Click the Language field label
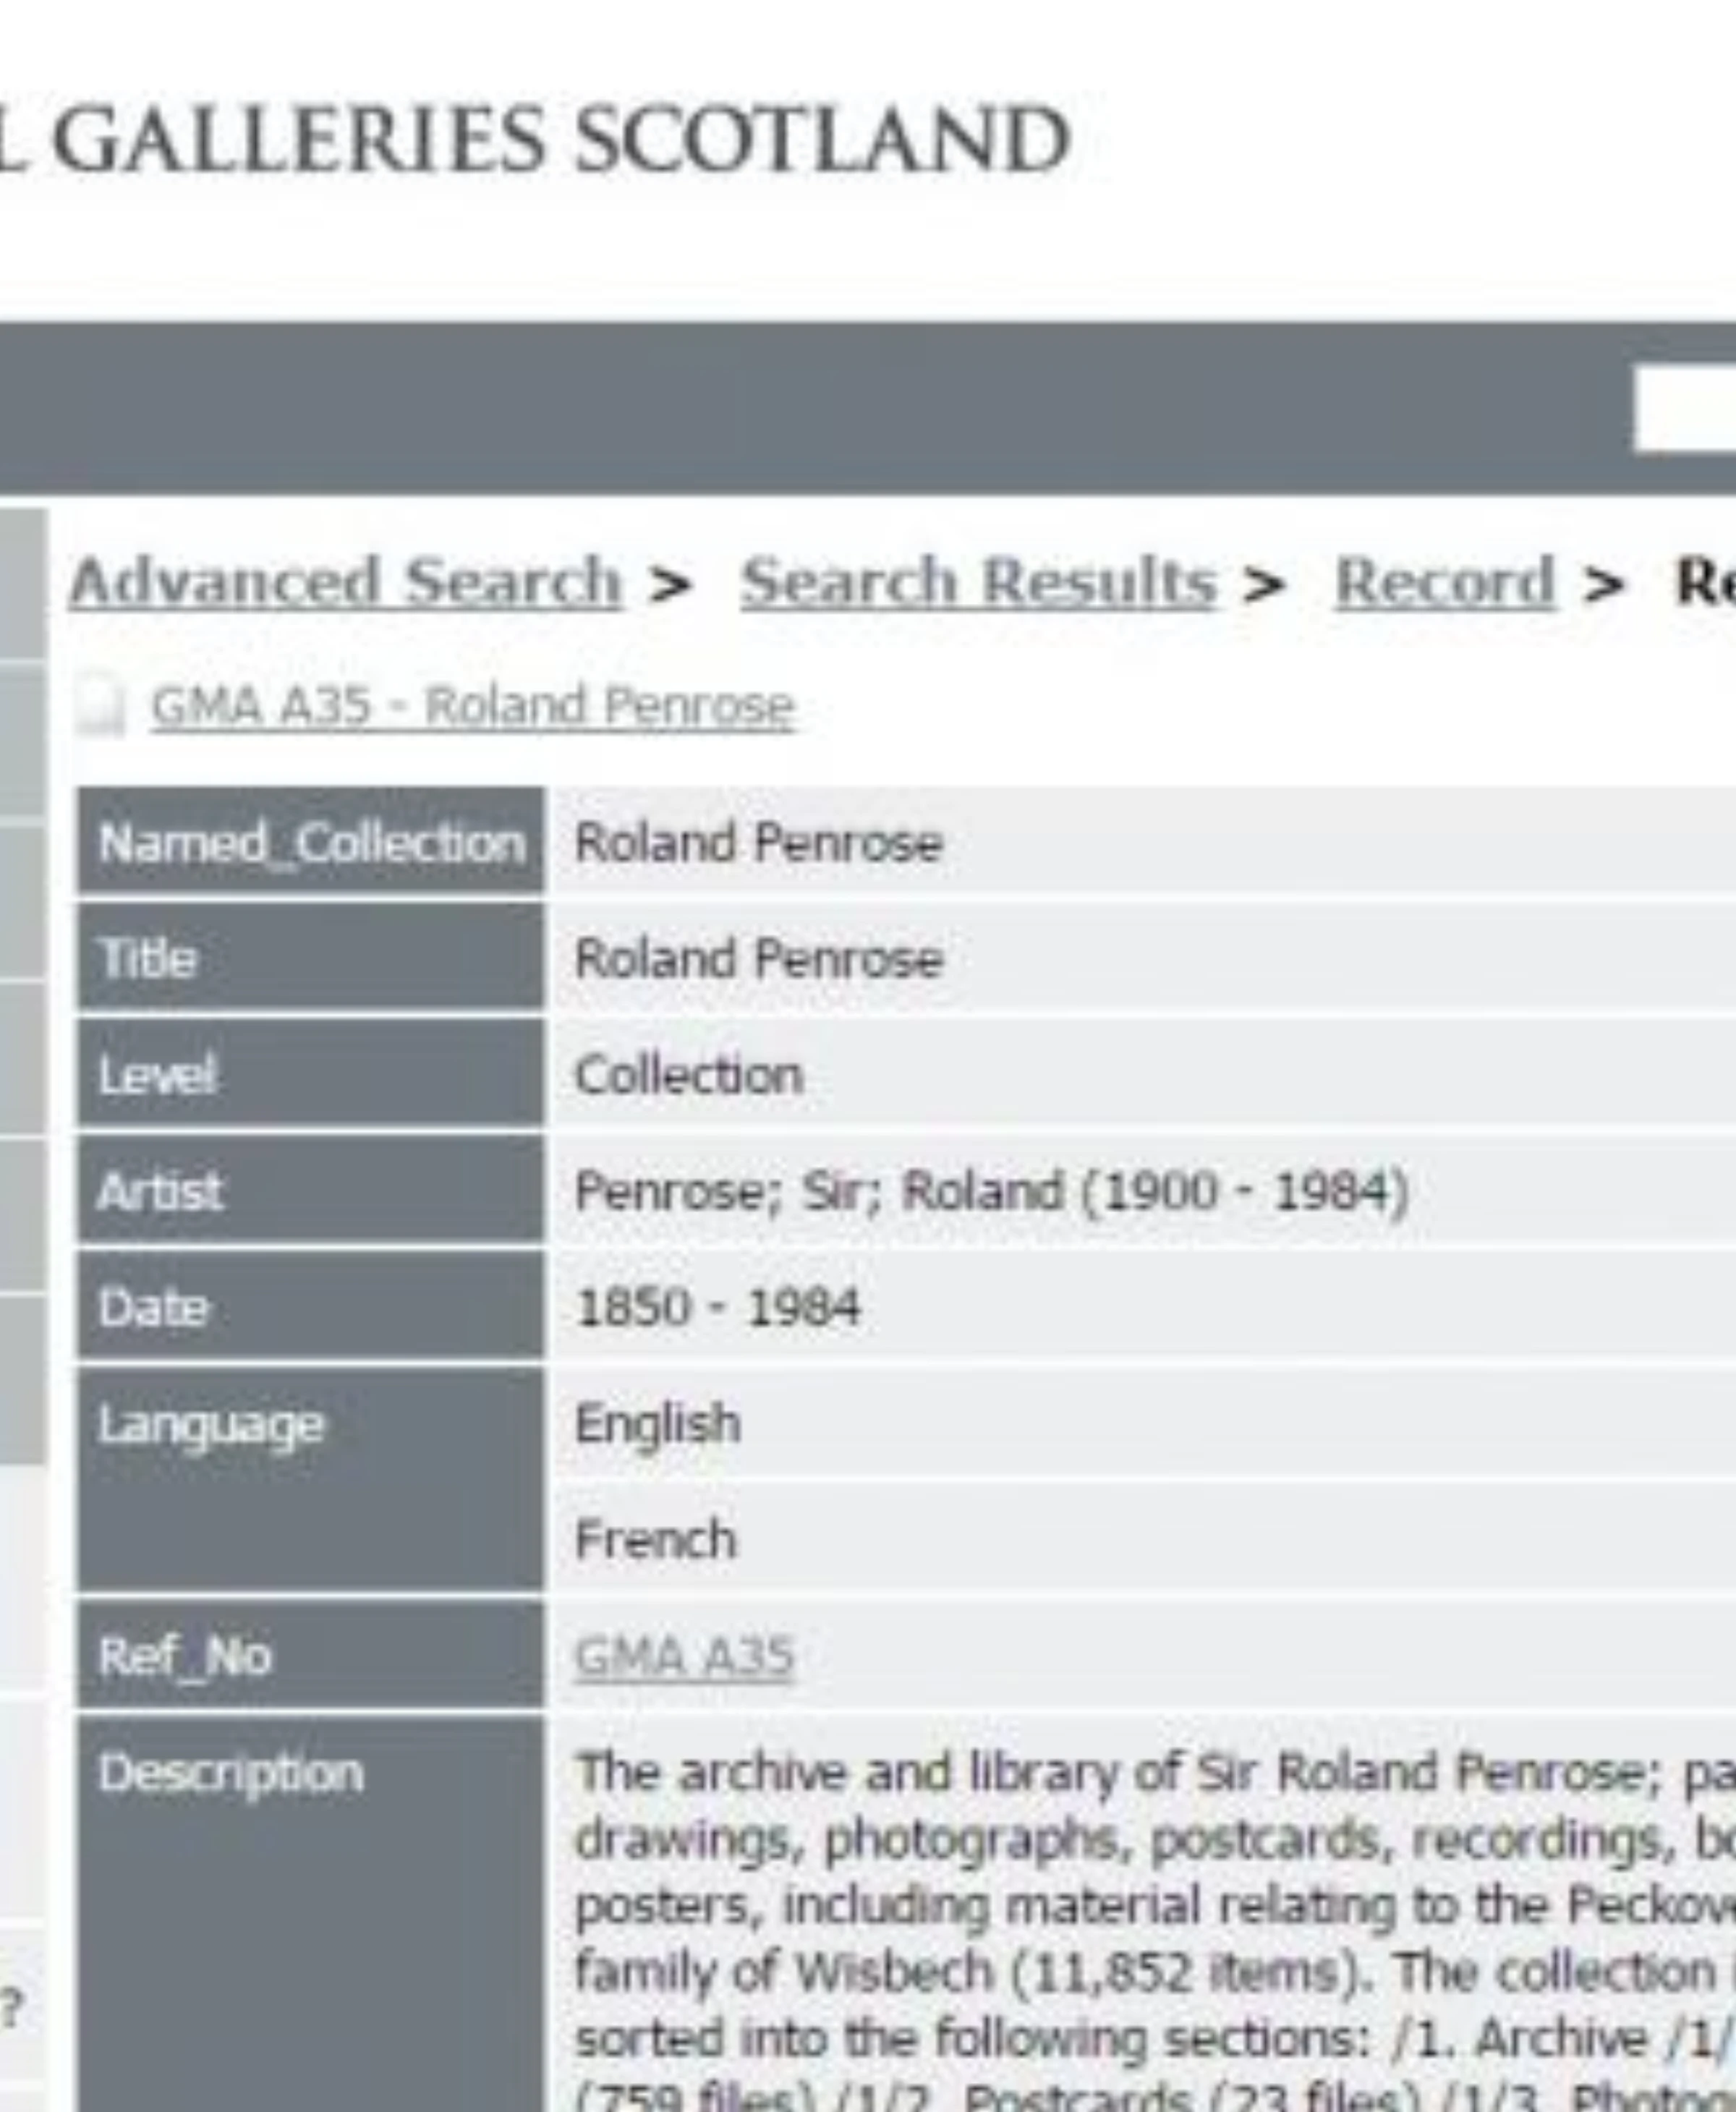 pos(210,1425)
